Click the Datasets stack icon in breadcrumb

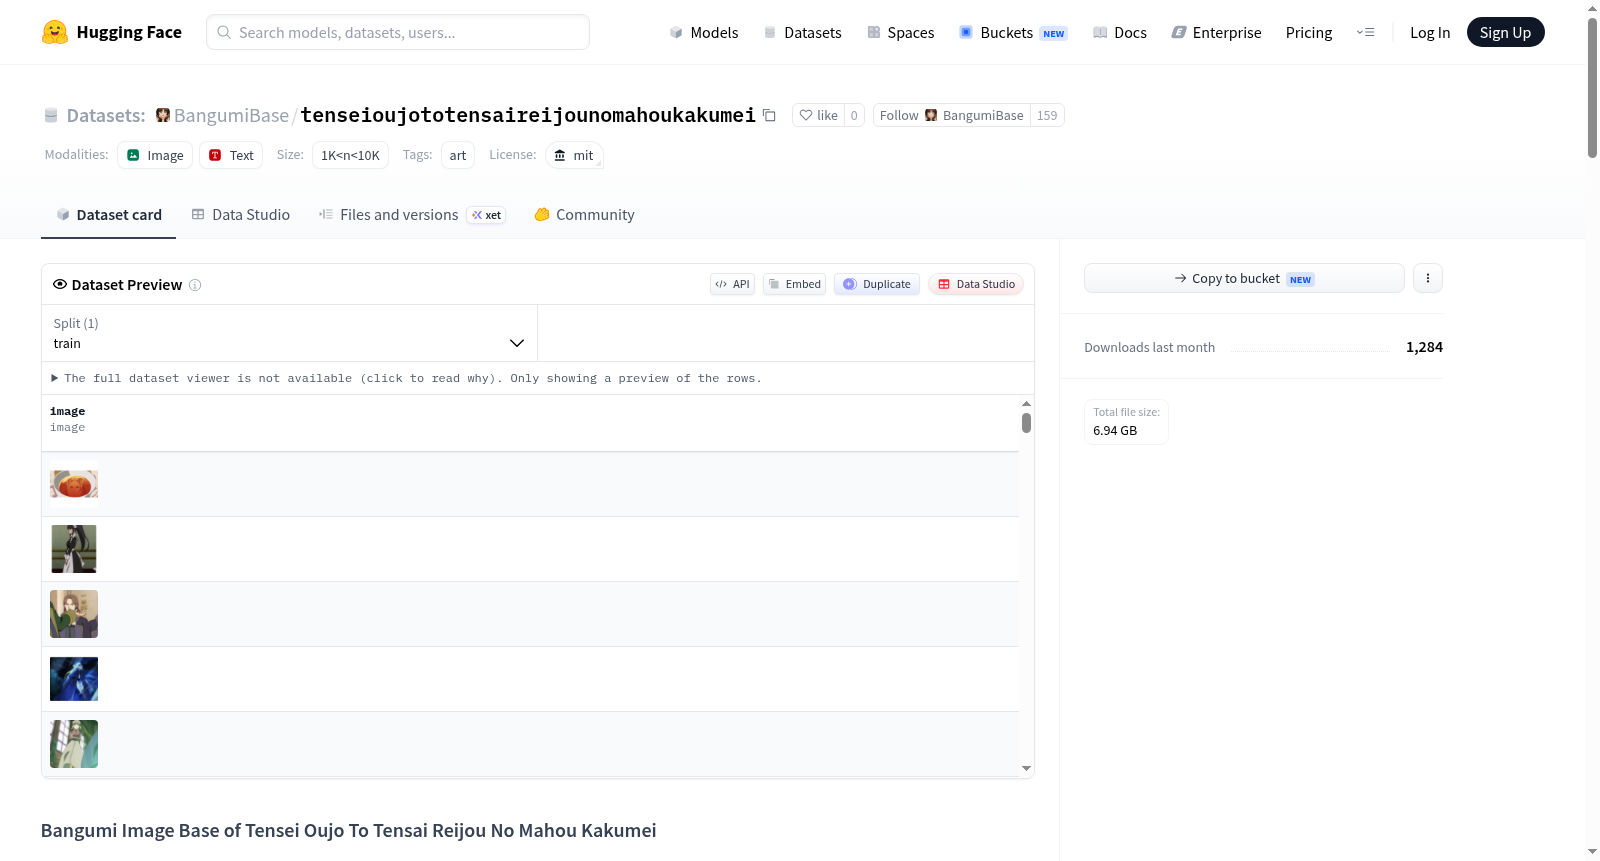(x=51, y=115)
